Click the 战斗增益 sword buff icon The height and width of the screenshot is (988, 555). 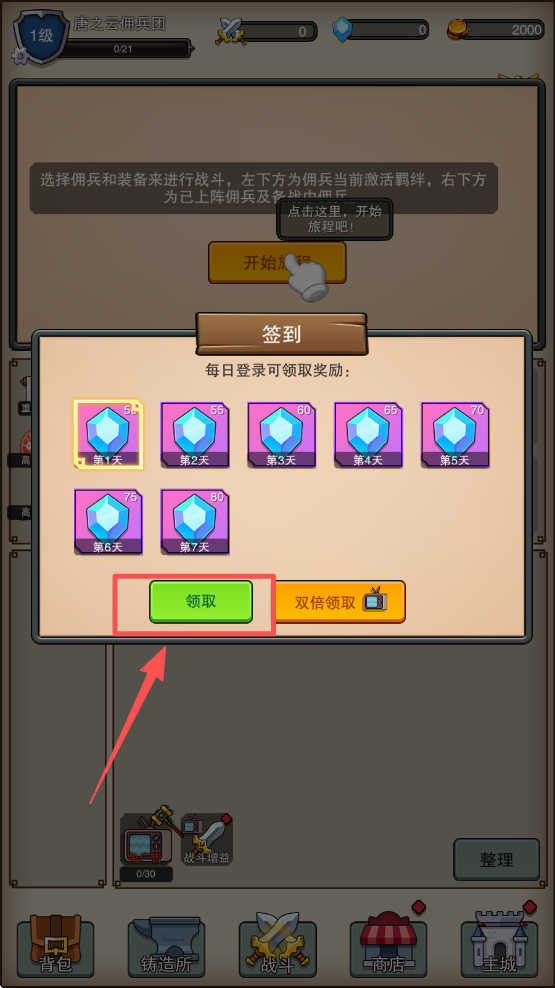tap(207, 840)
